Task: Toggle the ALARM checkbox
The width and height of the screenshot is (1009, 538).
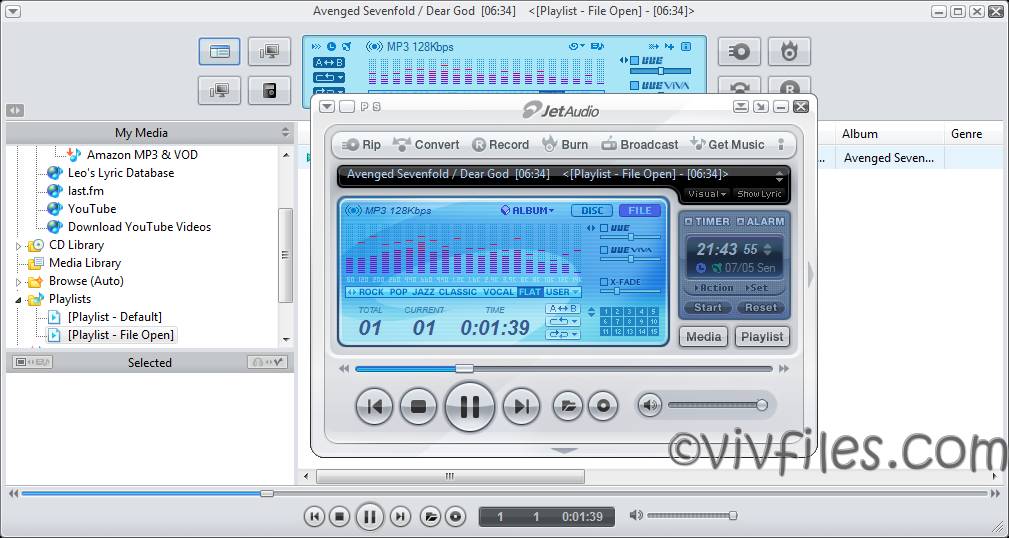Action: pos(740,221)
